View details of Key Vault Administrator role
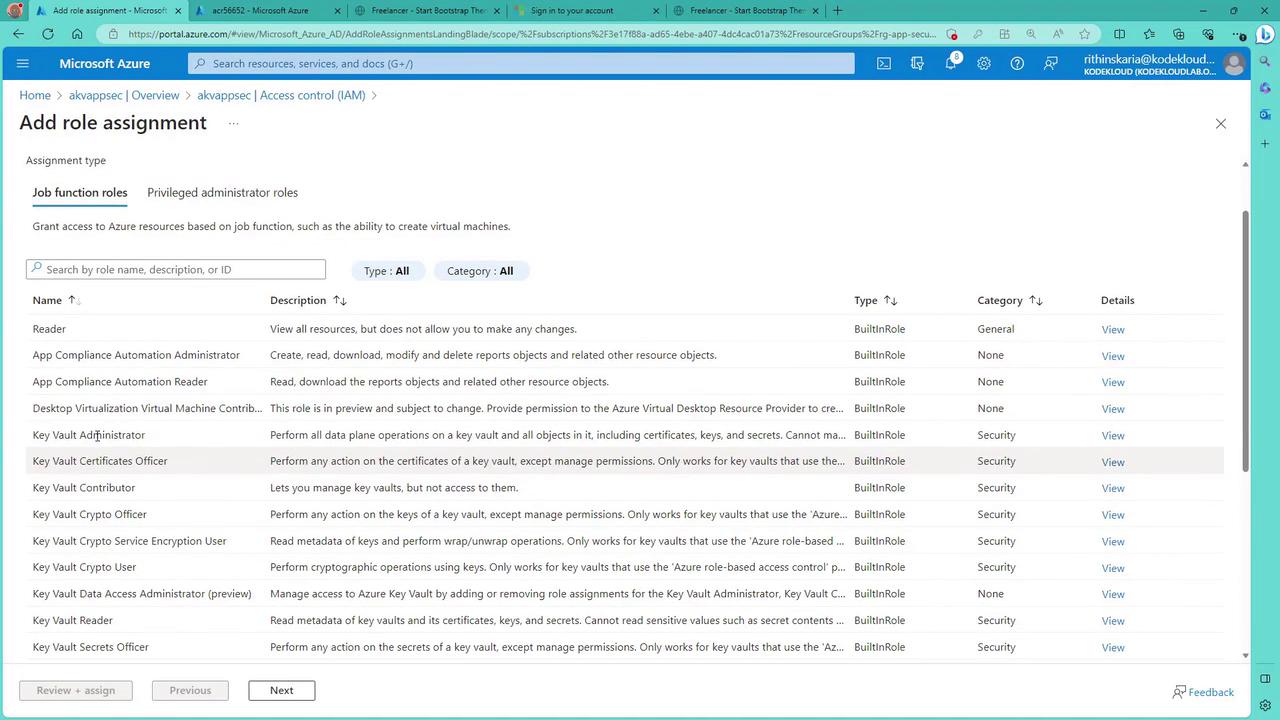The width and height of the screenshot is (1280, 720). [1113, 435]
